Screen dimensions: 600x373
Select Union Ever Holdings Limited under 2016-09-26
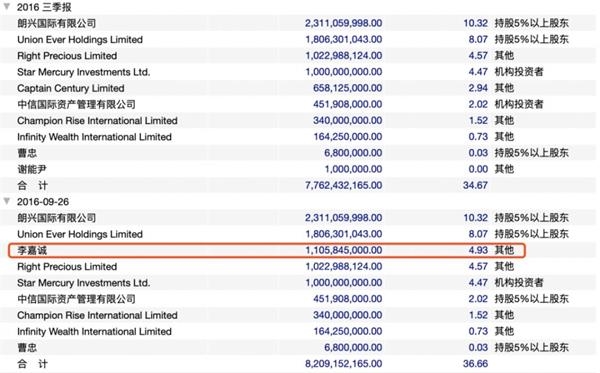point(80,234)
